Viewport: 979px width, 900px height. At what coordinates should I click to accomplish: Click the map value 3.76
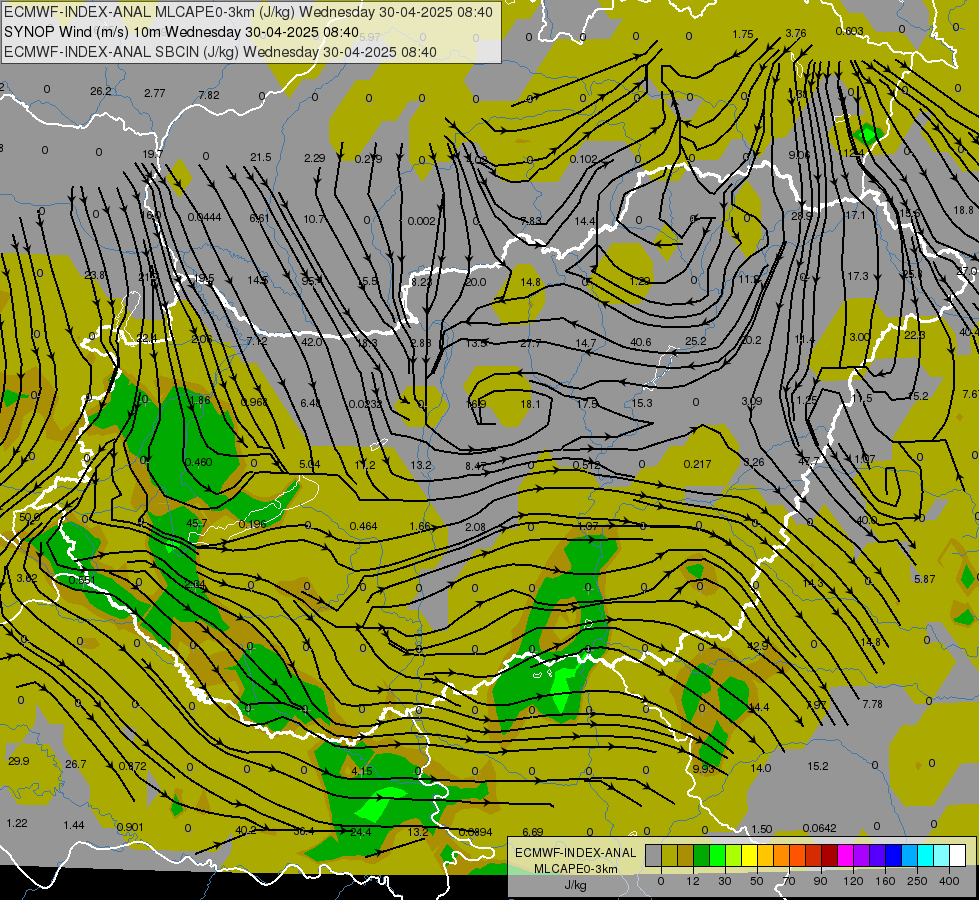(x=795, y=33)
